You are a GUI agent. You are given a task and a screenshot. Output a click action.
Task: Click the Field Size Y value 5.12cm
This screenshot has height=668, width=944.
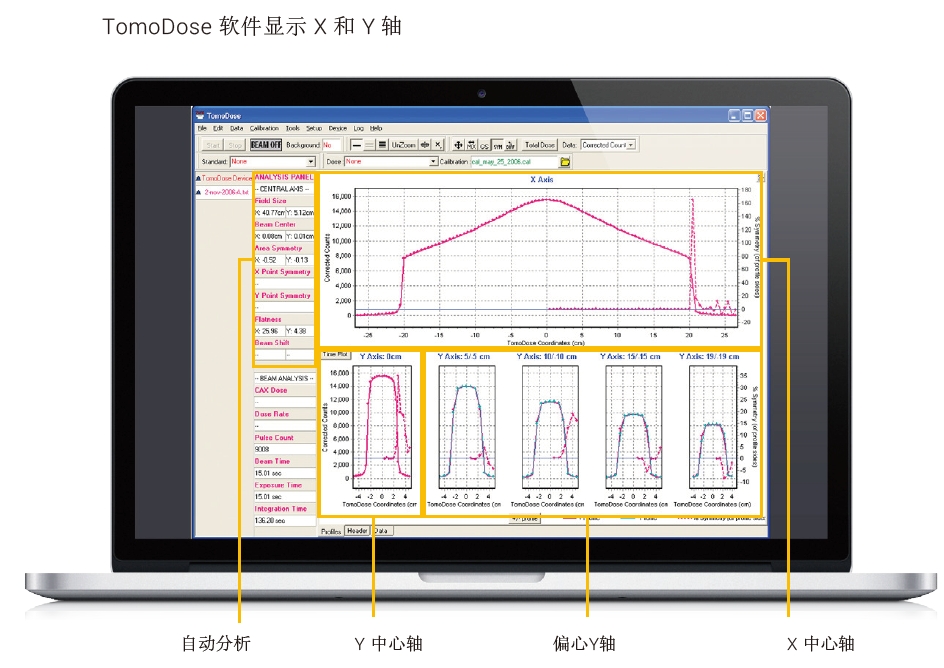[300, 212]
